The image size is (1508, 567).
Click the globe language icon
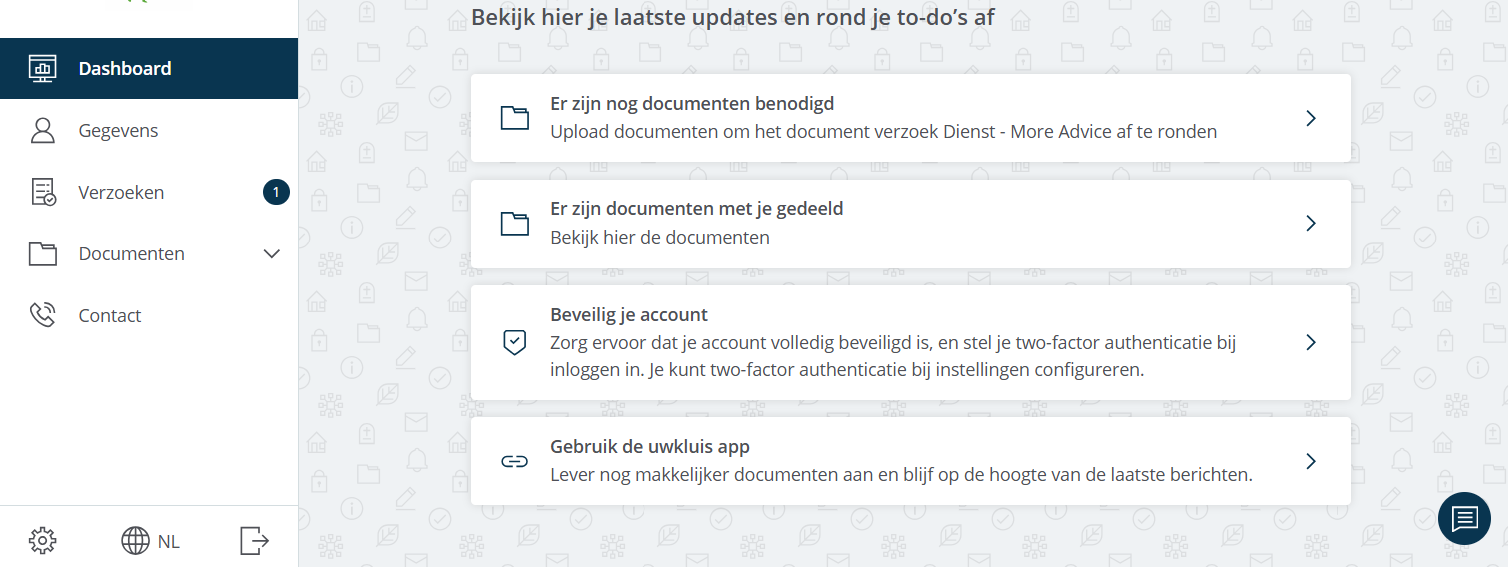135,541
